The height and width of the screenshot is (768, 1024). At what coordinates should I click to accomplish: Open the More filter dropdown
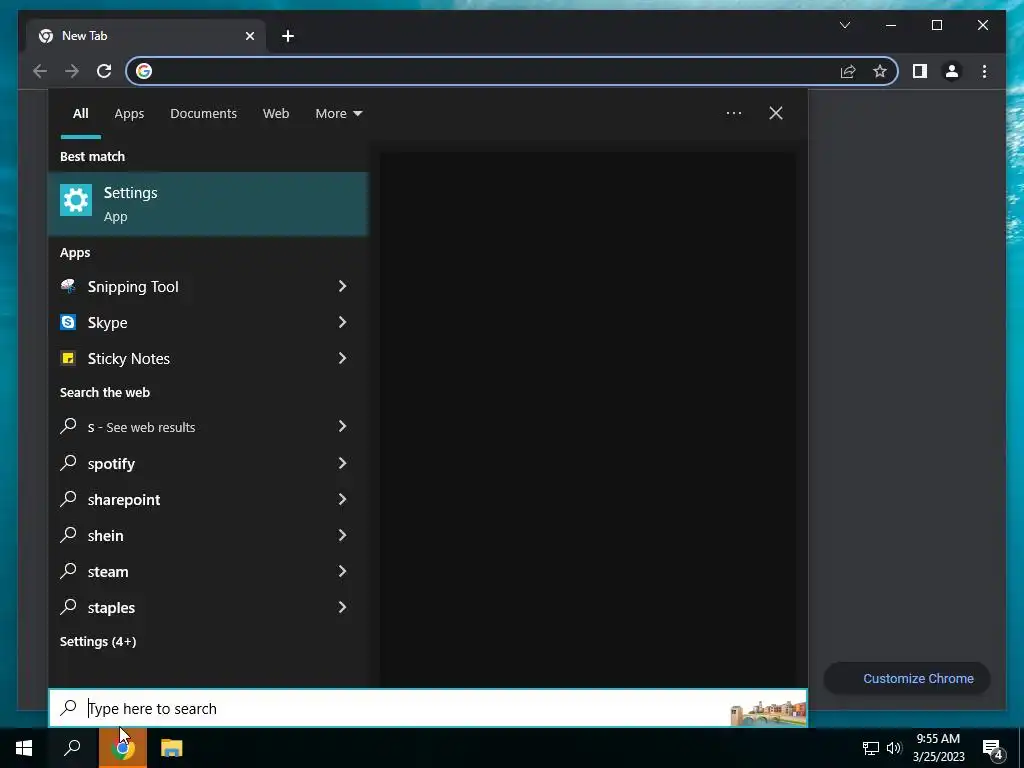(338, 114)
